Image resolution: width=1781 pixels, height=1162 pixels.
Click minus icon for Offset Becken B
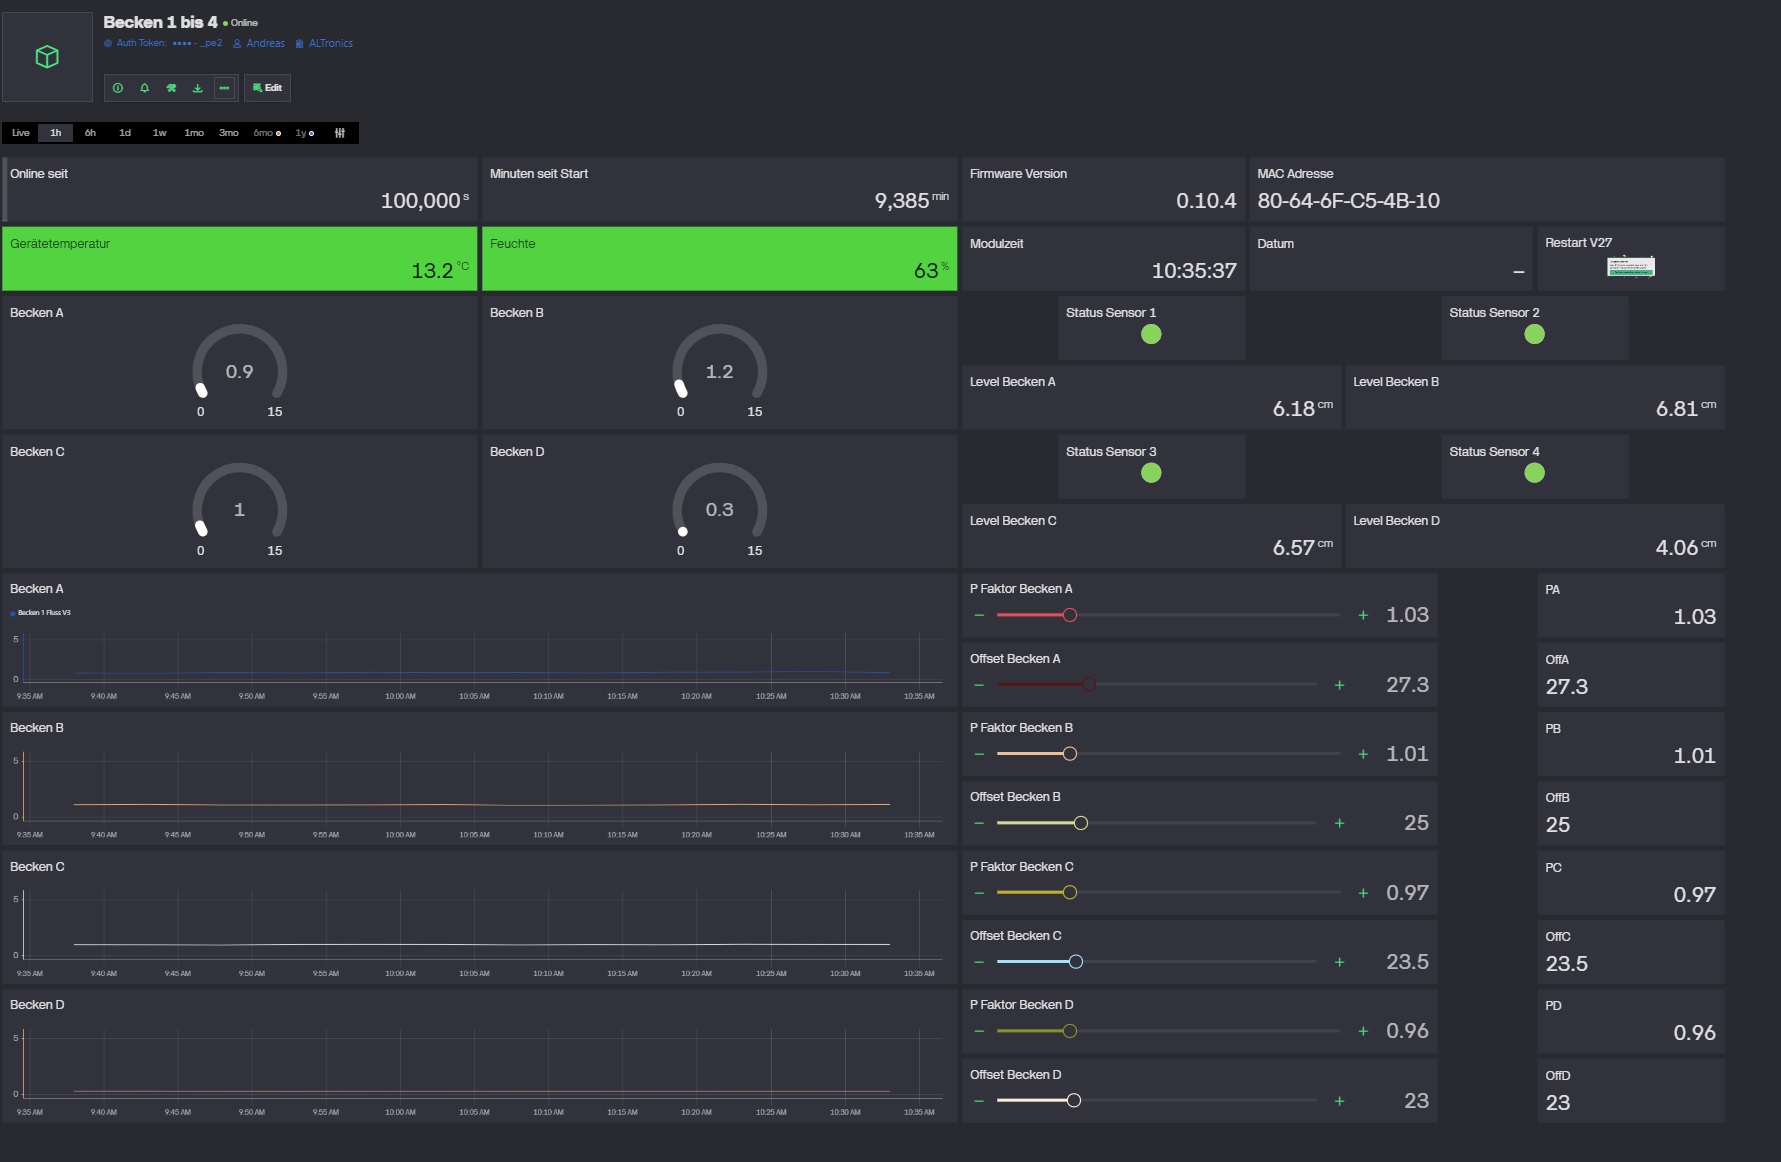point(979,823)
